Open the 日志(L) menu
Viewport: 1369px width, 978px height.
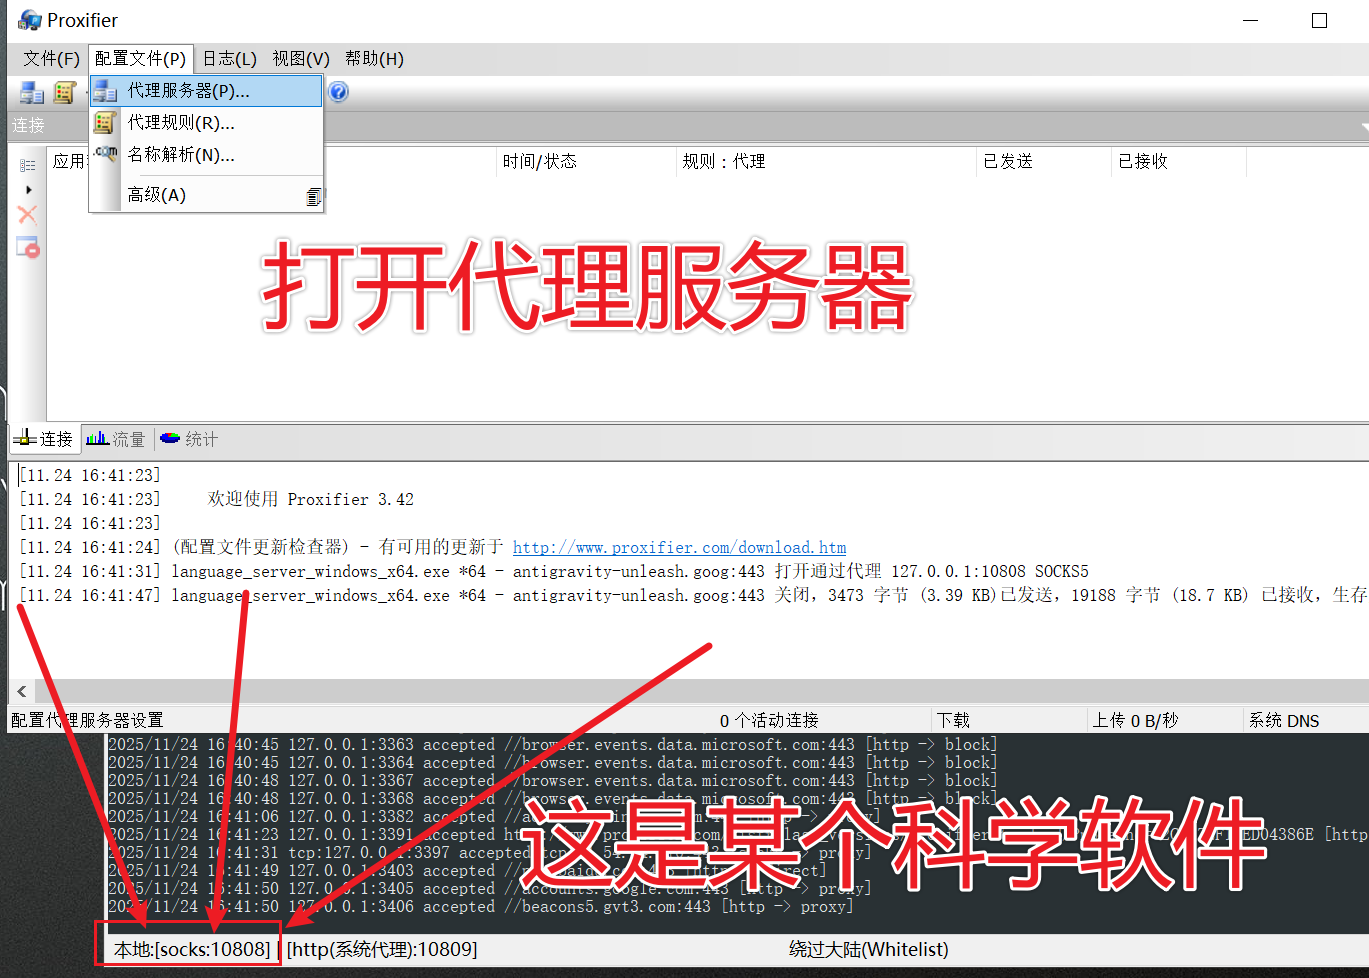click(227, 58)
